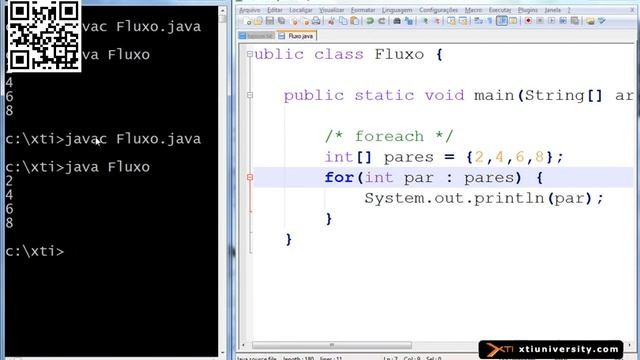This screenshot has height=360, width=640.
Task: Start macro recording with red dot icon
Action: (x=528, y=21)
